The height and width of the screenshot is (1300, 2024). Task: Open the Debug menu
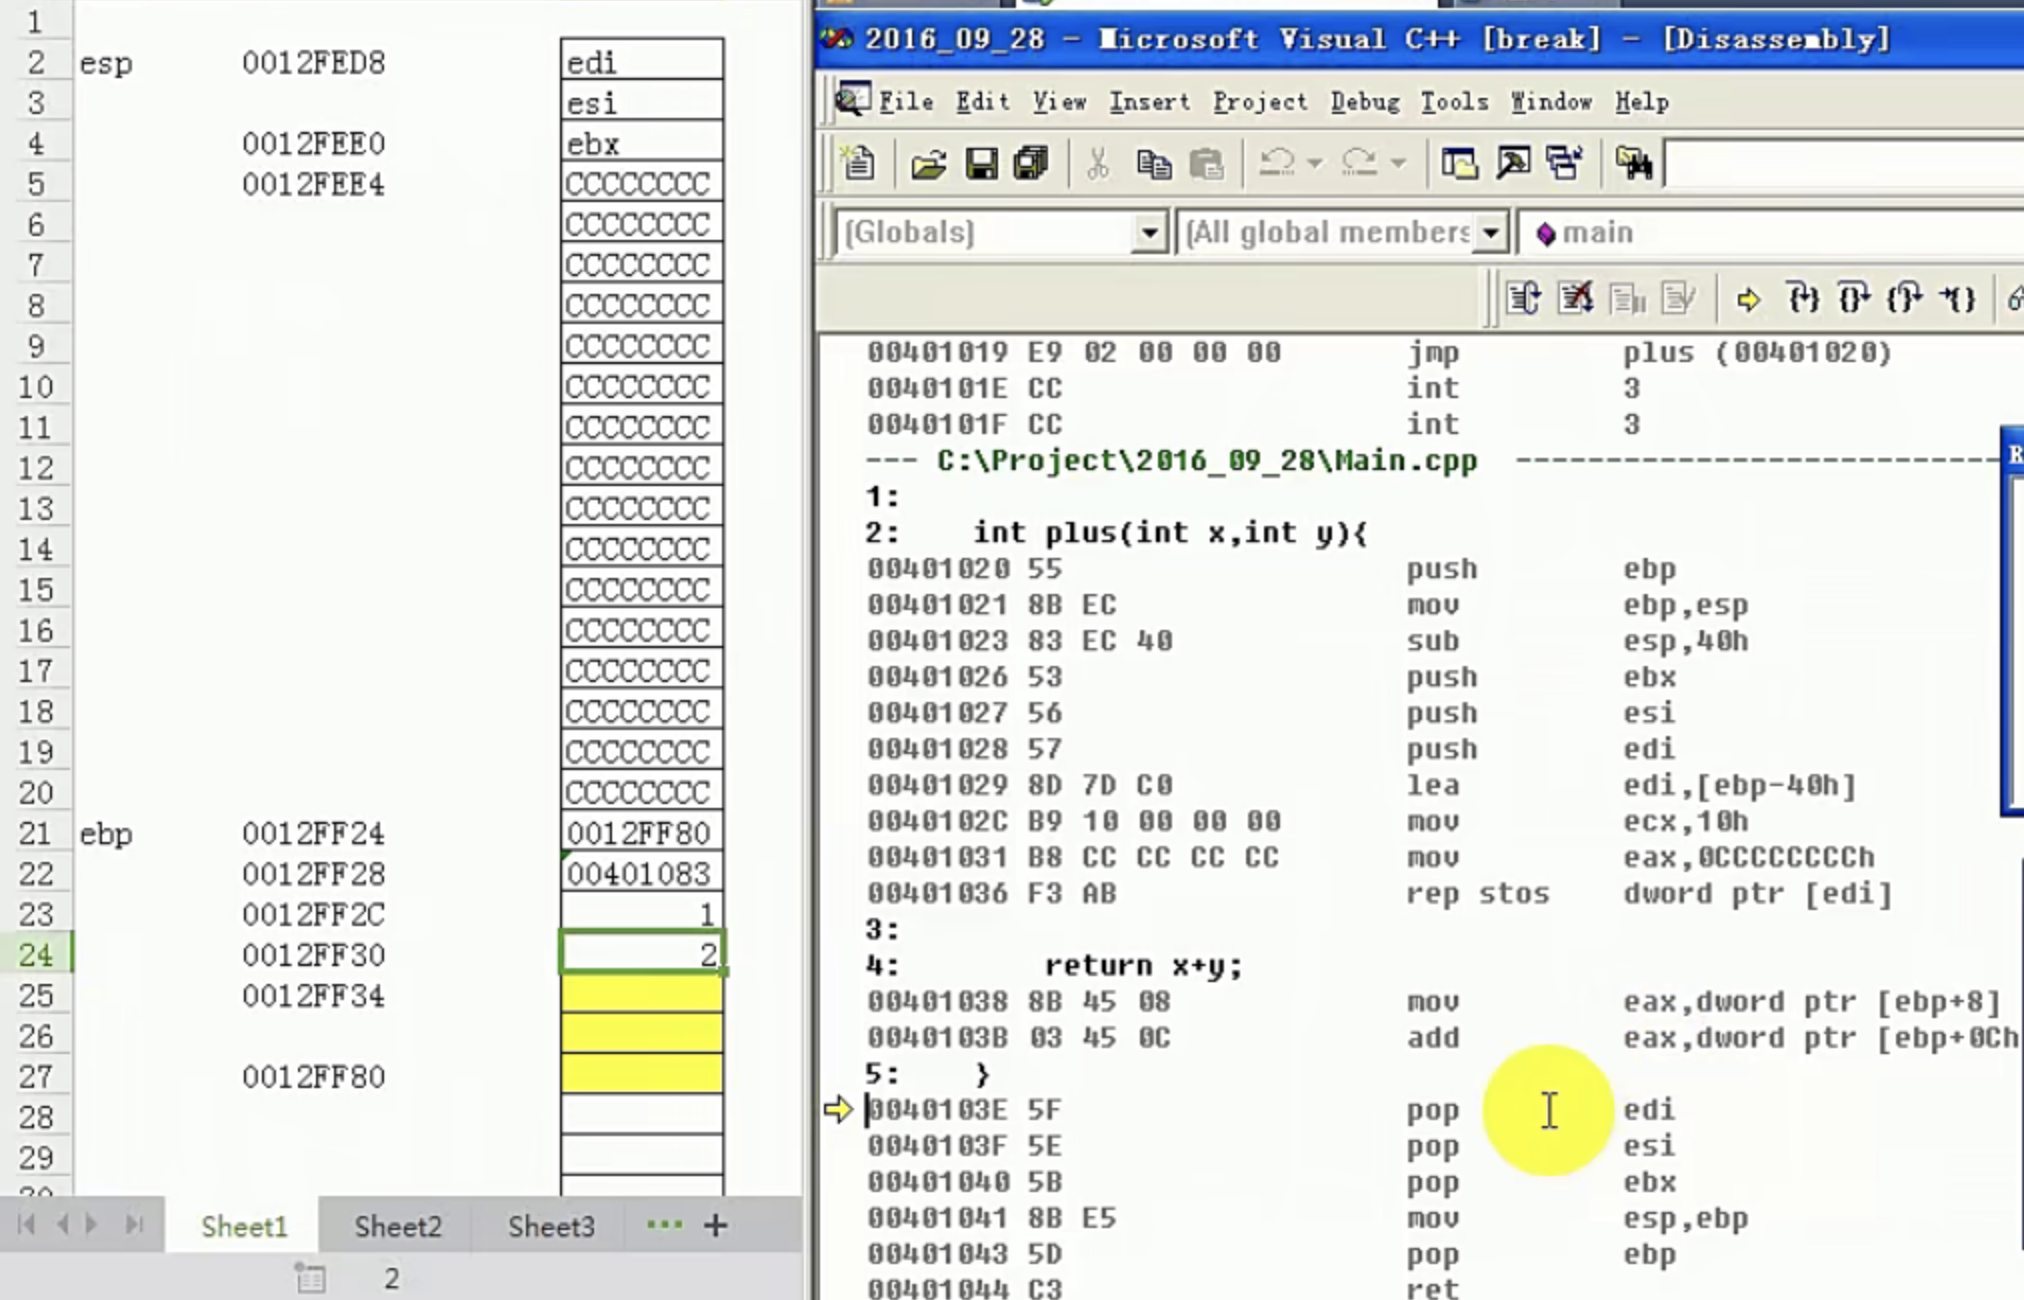point(1364,102)
